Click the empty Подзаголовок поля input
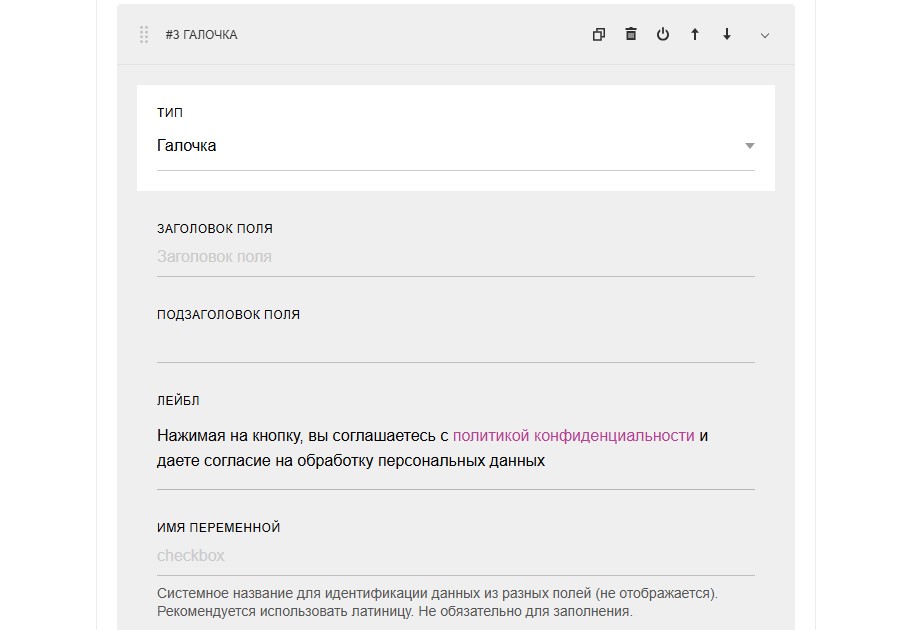This screenshot has width=913, height=630. click(x=455, y=345)
